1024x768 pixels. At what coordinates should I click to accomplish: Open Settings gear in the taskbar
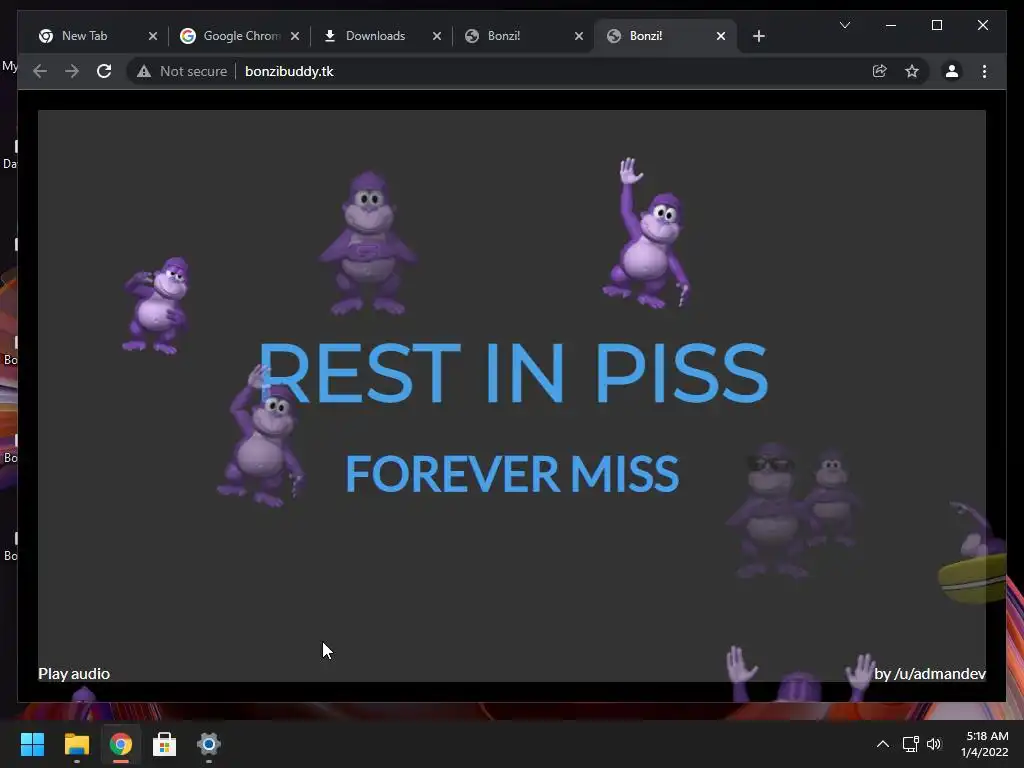tap(209, 744)
